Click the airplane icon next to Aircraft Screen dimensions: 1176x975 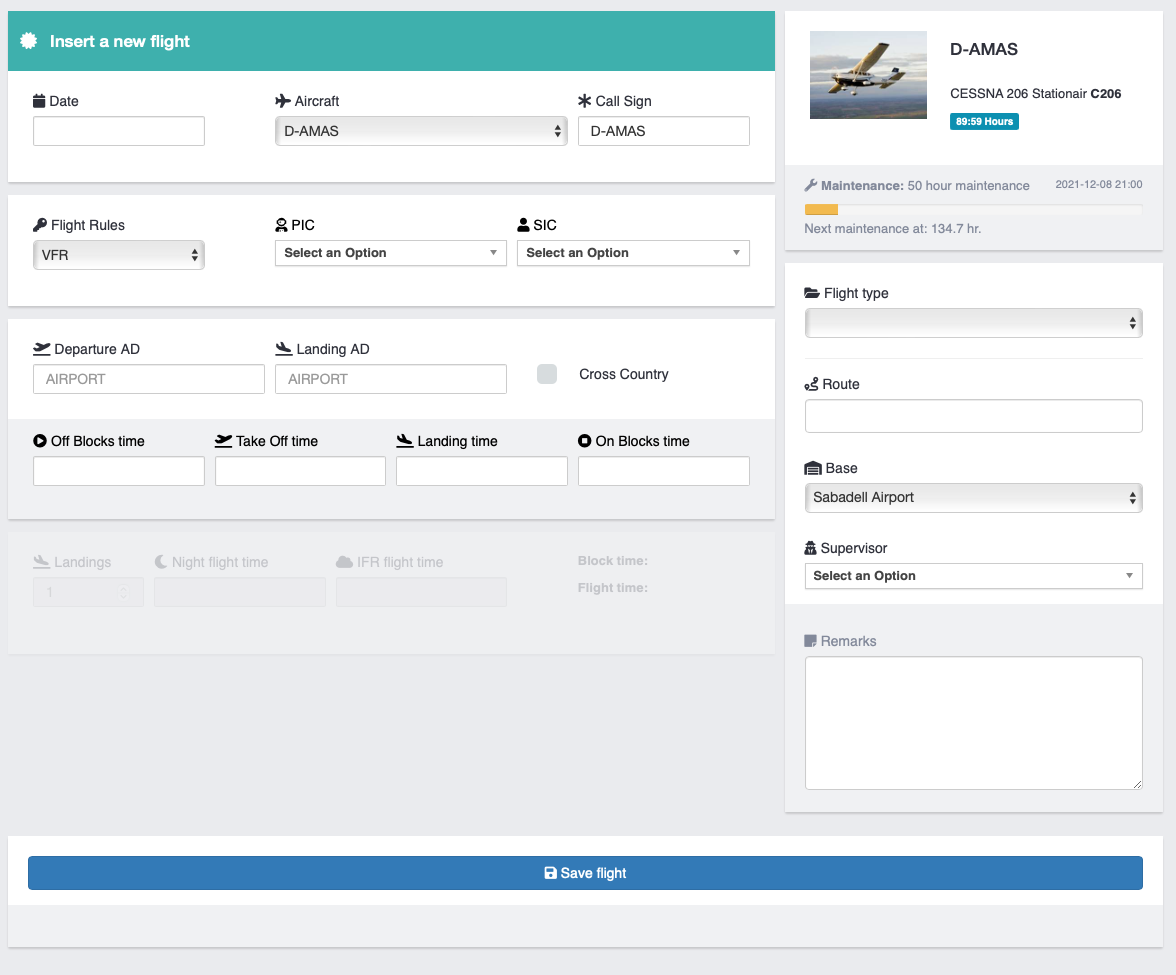[x=283, y=101]
